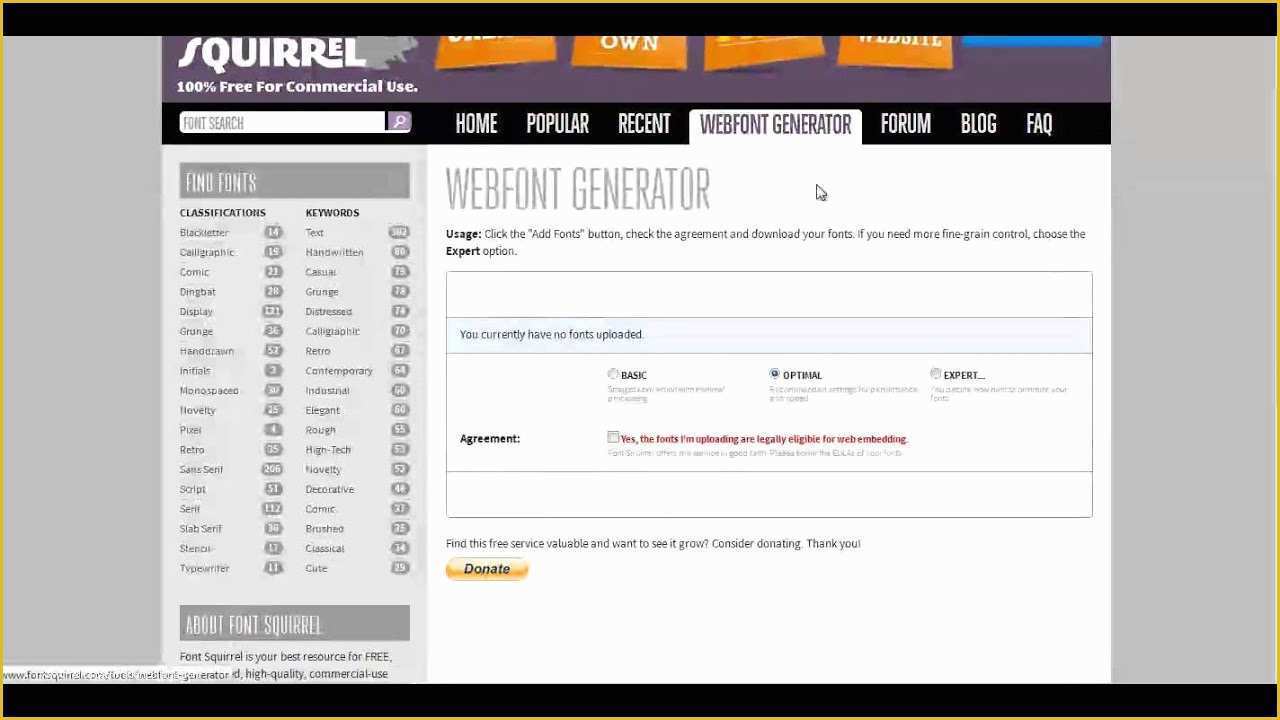This screenshot has height=720, width=1280.
Task: Open the Blackletter classification
Action: click(x=204, y=232)
